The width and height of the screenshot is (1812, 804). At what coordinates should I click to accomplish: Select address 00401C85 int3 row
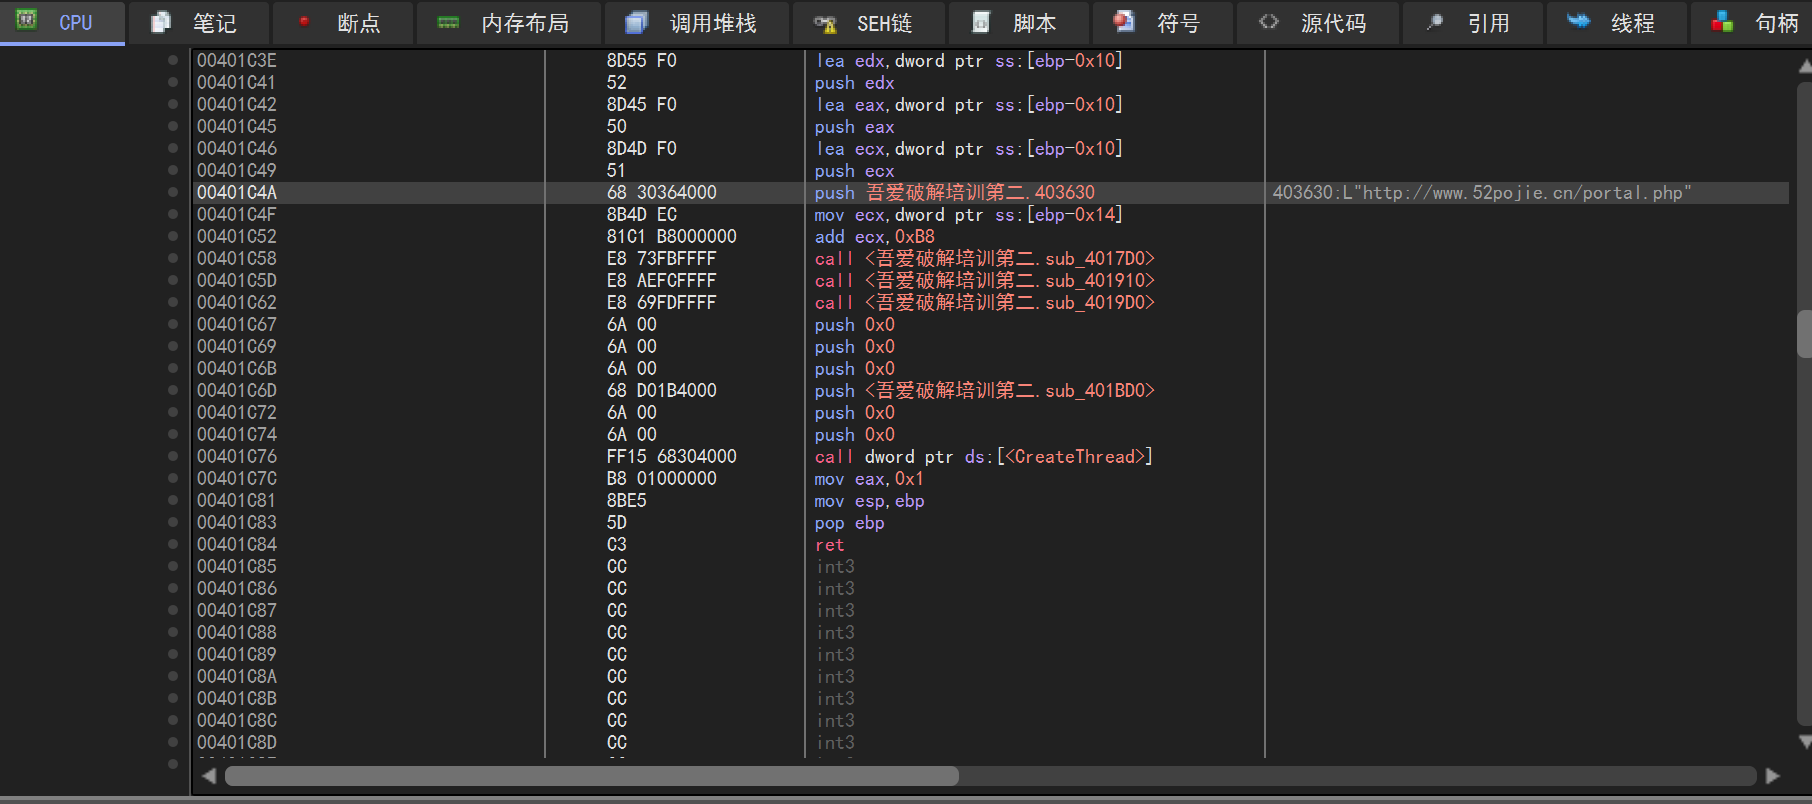click(x=237, y=567)
